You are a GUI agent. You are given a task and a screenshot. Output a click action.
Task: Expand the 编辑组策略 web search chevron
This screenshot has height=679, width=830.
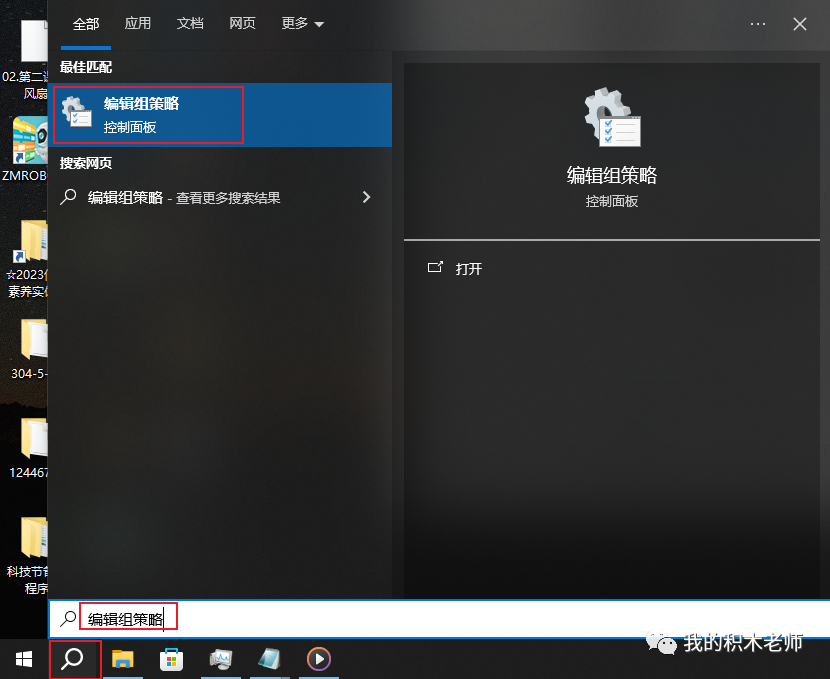tap(367, 197)
